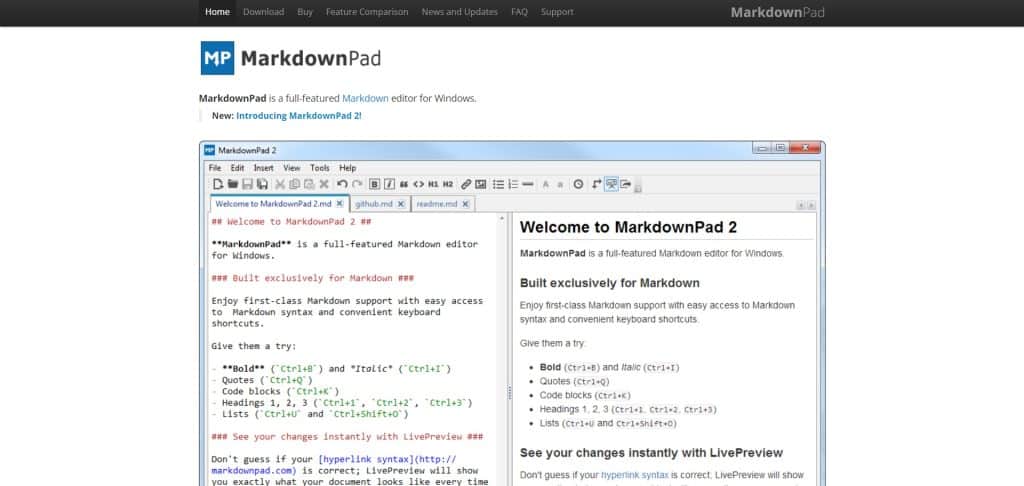Click the Bold formatting toolbar icon

pyautogui.click(x=375, y=184)
